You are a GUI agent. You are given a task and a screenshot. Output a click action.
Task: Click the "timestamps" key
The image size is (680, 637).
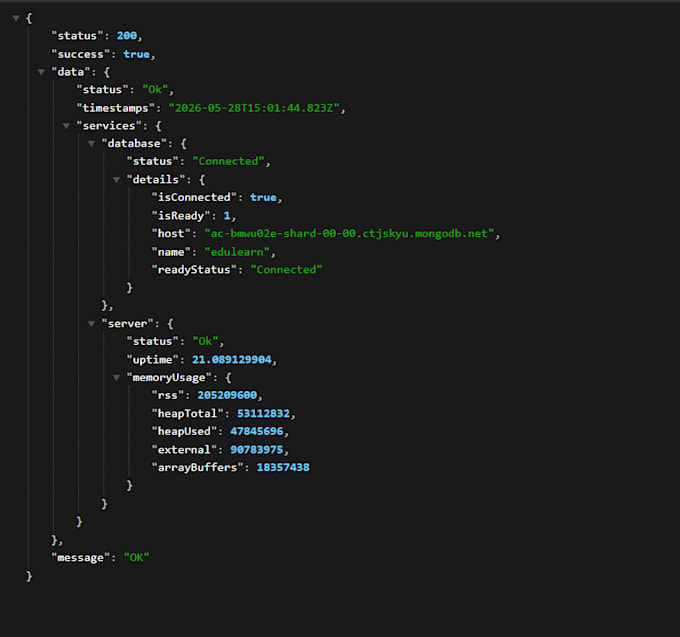[115, 108]
